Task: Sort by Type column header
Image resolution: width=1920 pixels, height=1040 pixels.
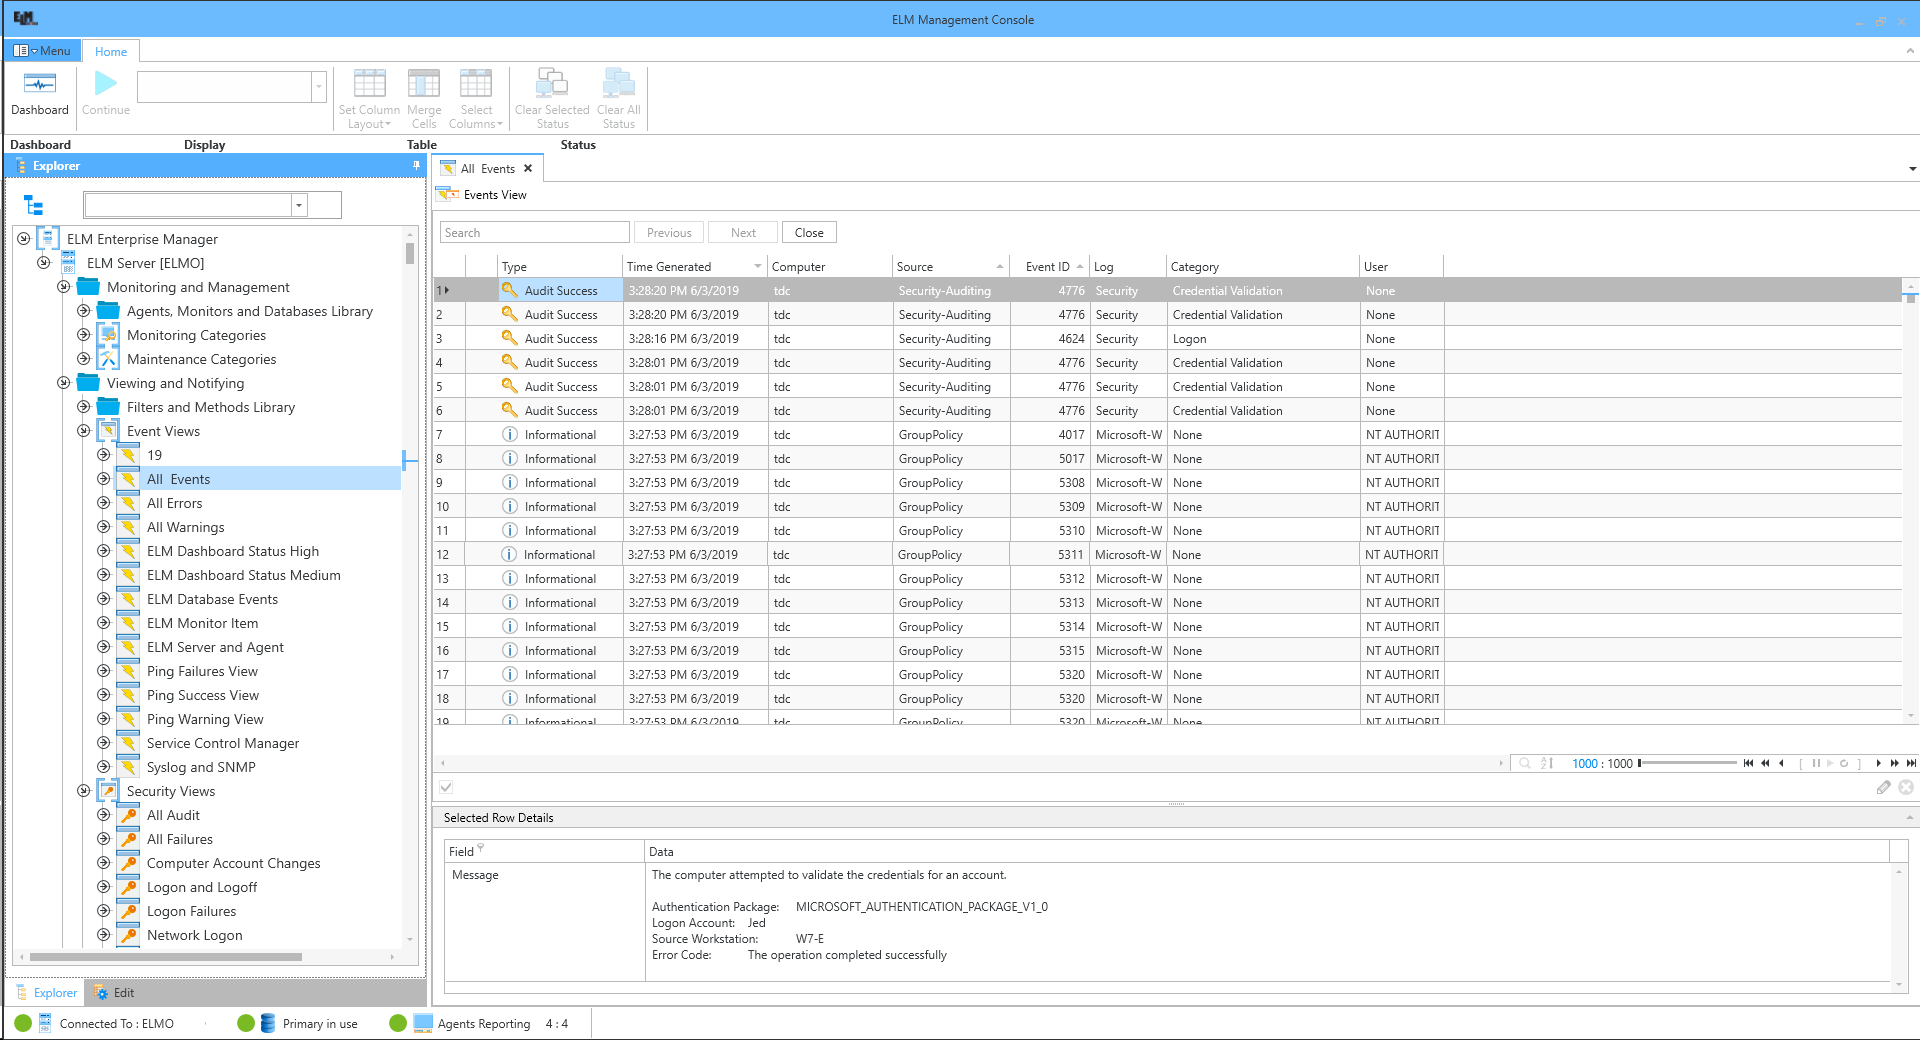Action: pyautogui.click(x=560, y=266)
